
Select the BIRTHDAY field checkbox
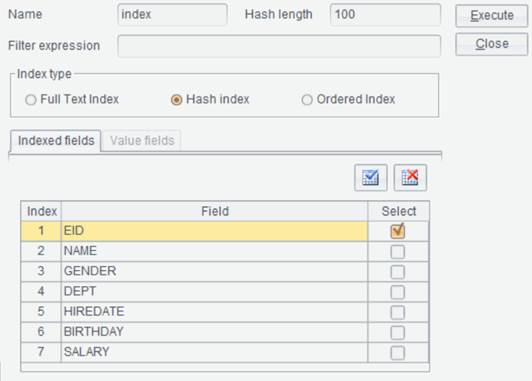pyautogui.click(x=398, y=332)
